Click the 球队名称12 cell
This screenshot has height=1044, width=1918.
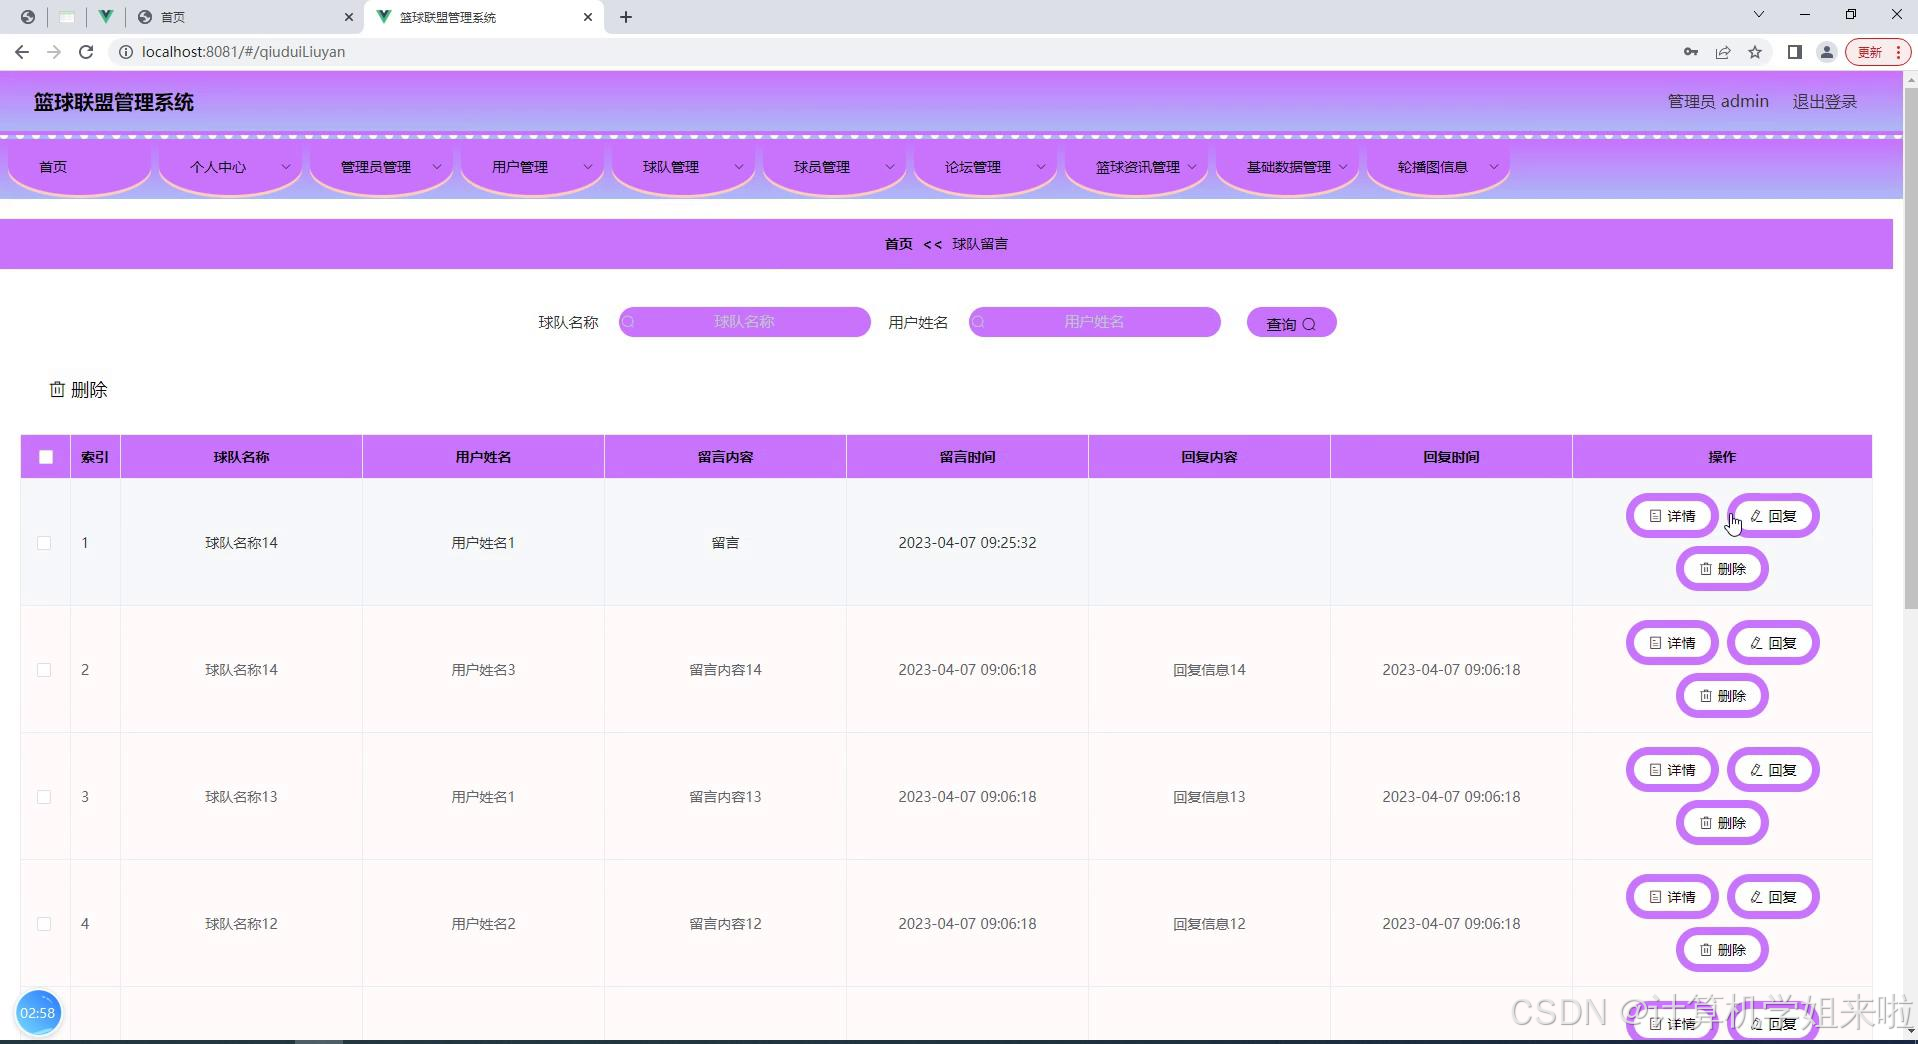[x=241, y=924]
